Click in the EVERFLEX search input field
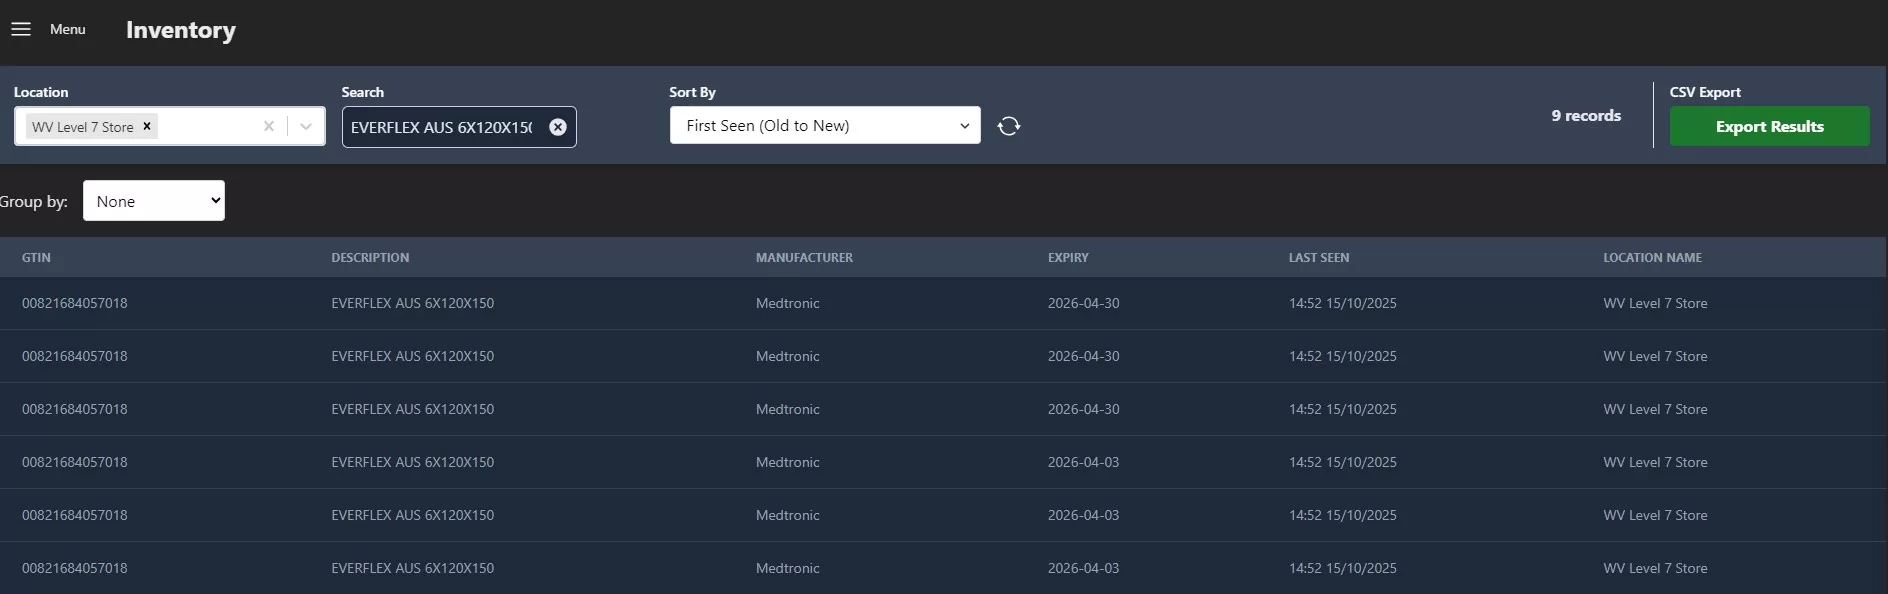This screenshot has width=1888, height=594. pyautogui.click(x=441, y=127)
